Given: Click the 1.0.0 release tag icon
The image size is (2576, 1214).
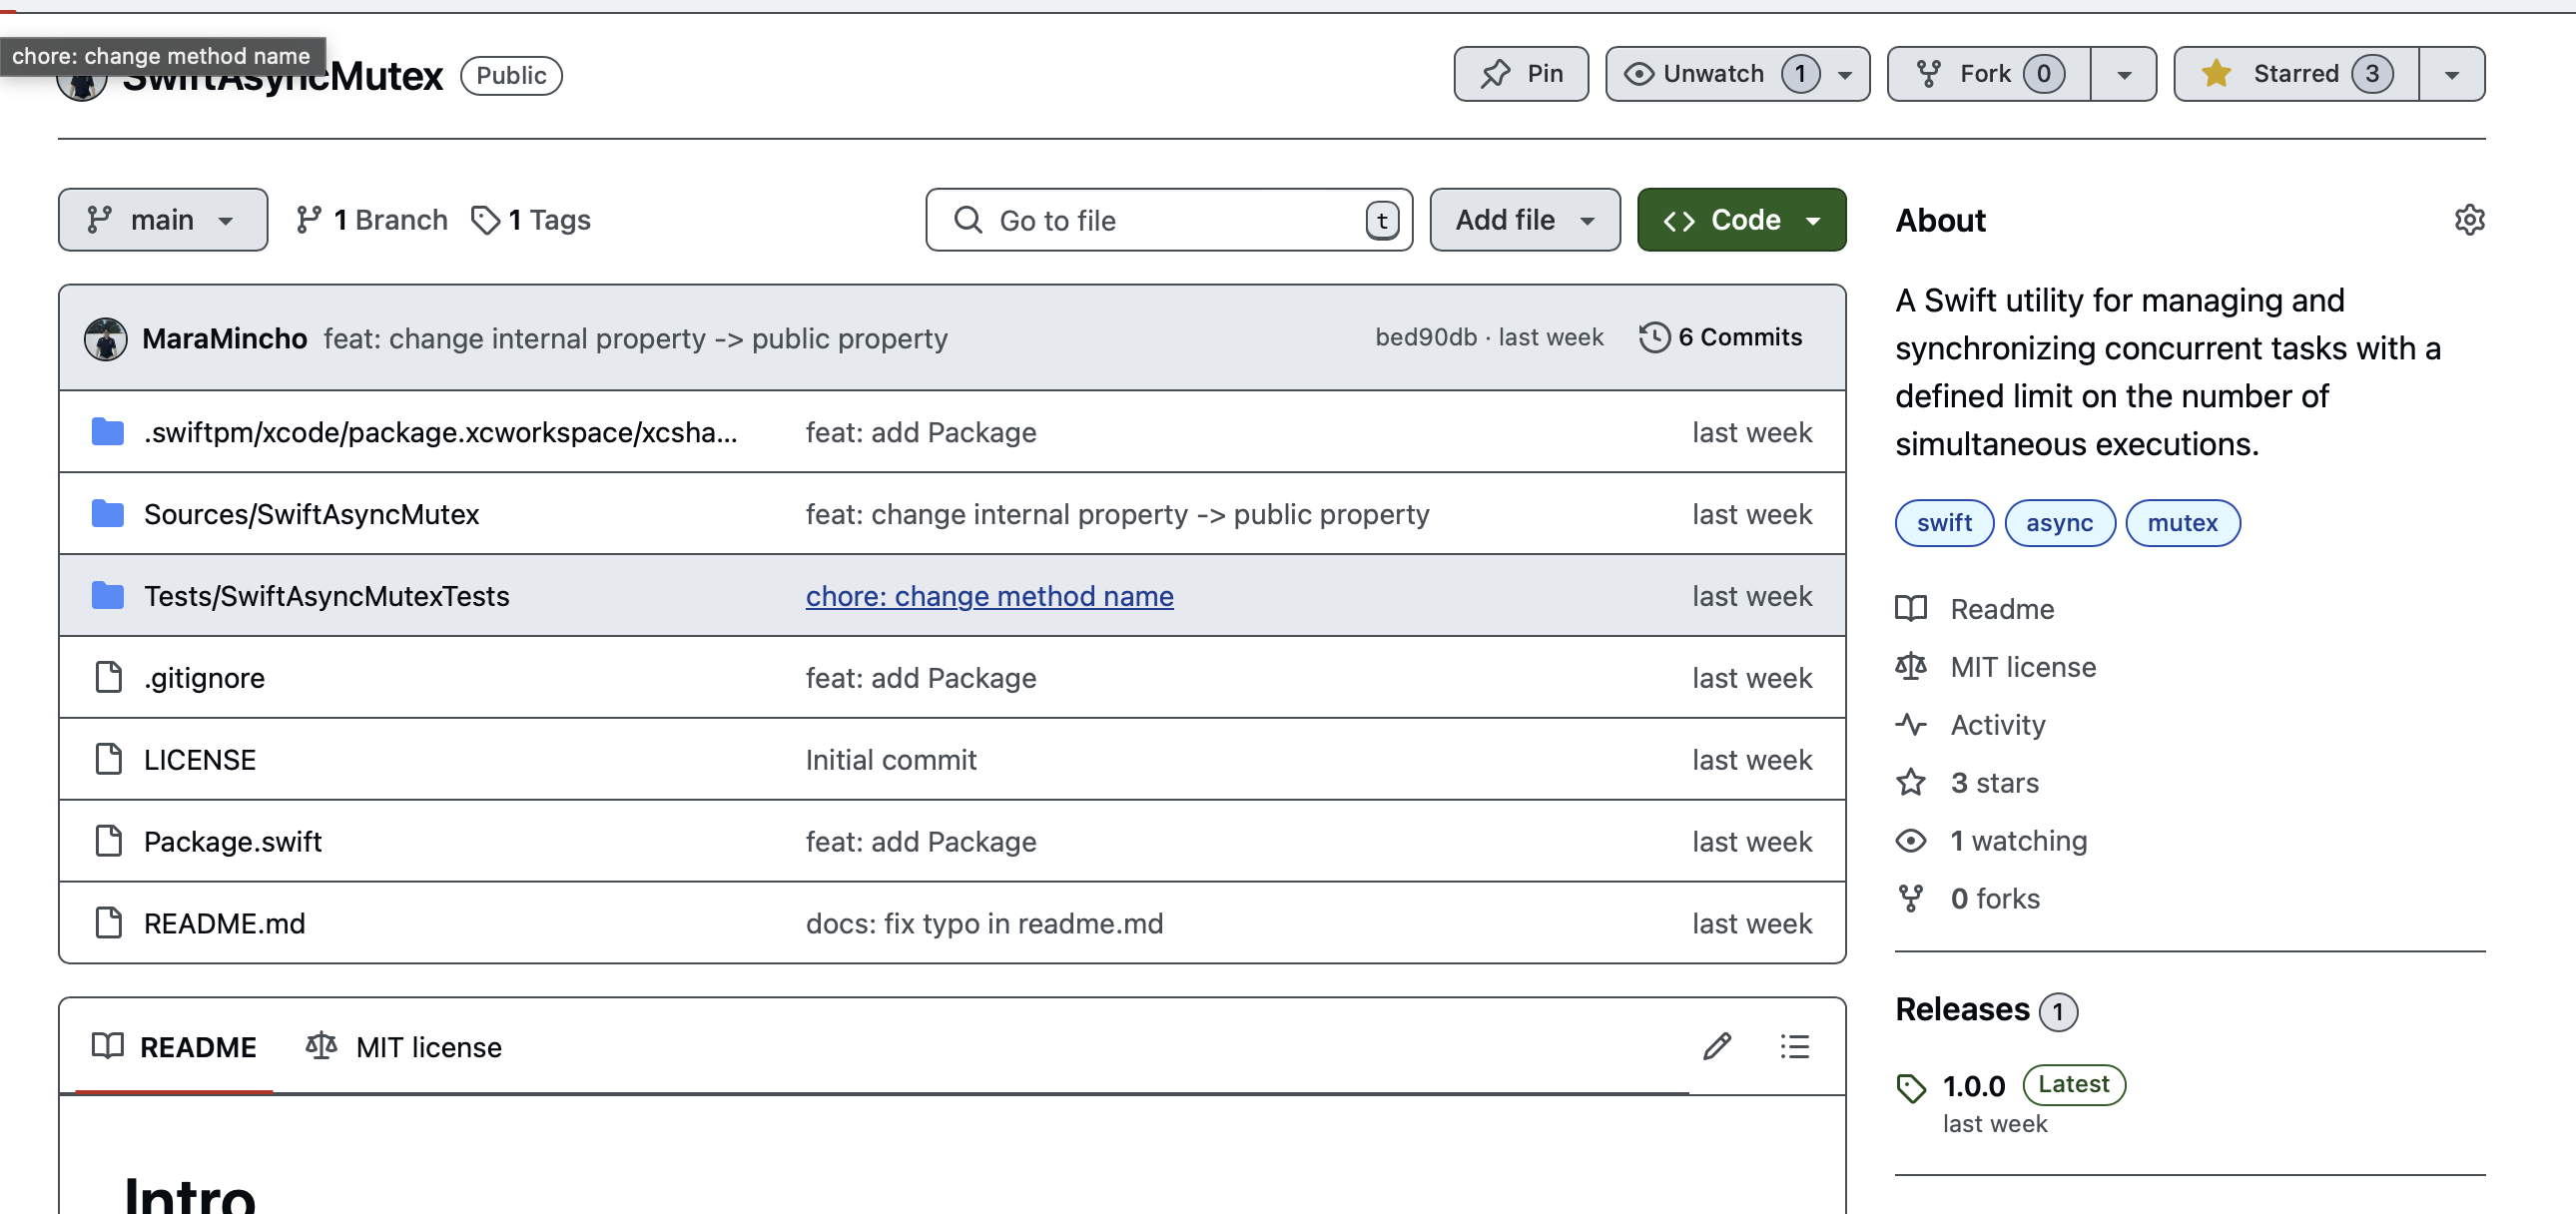Looking at the screenshot, I should (1911, 1088).
